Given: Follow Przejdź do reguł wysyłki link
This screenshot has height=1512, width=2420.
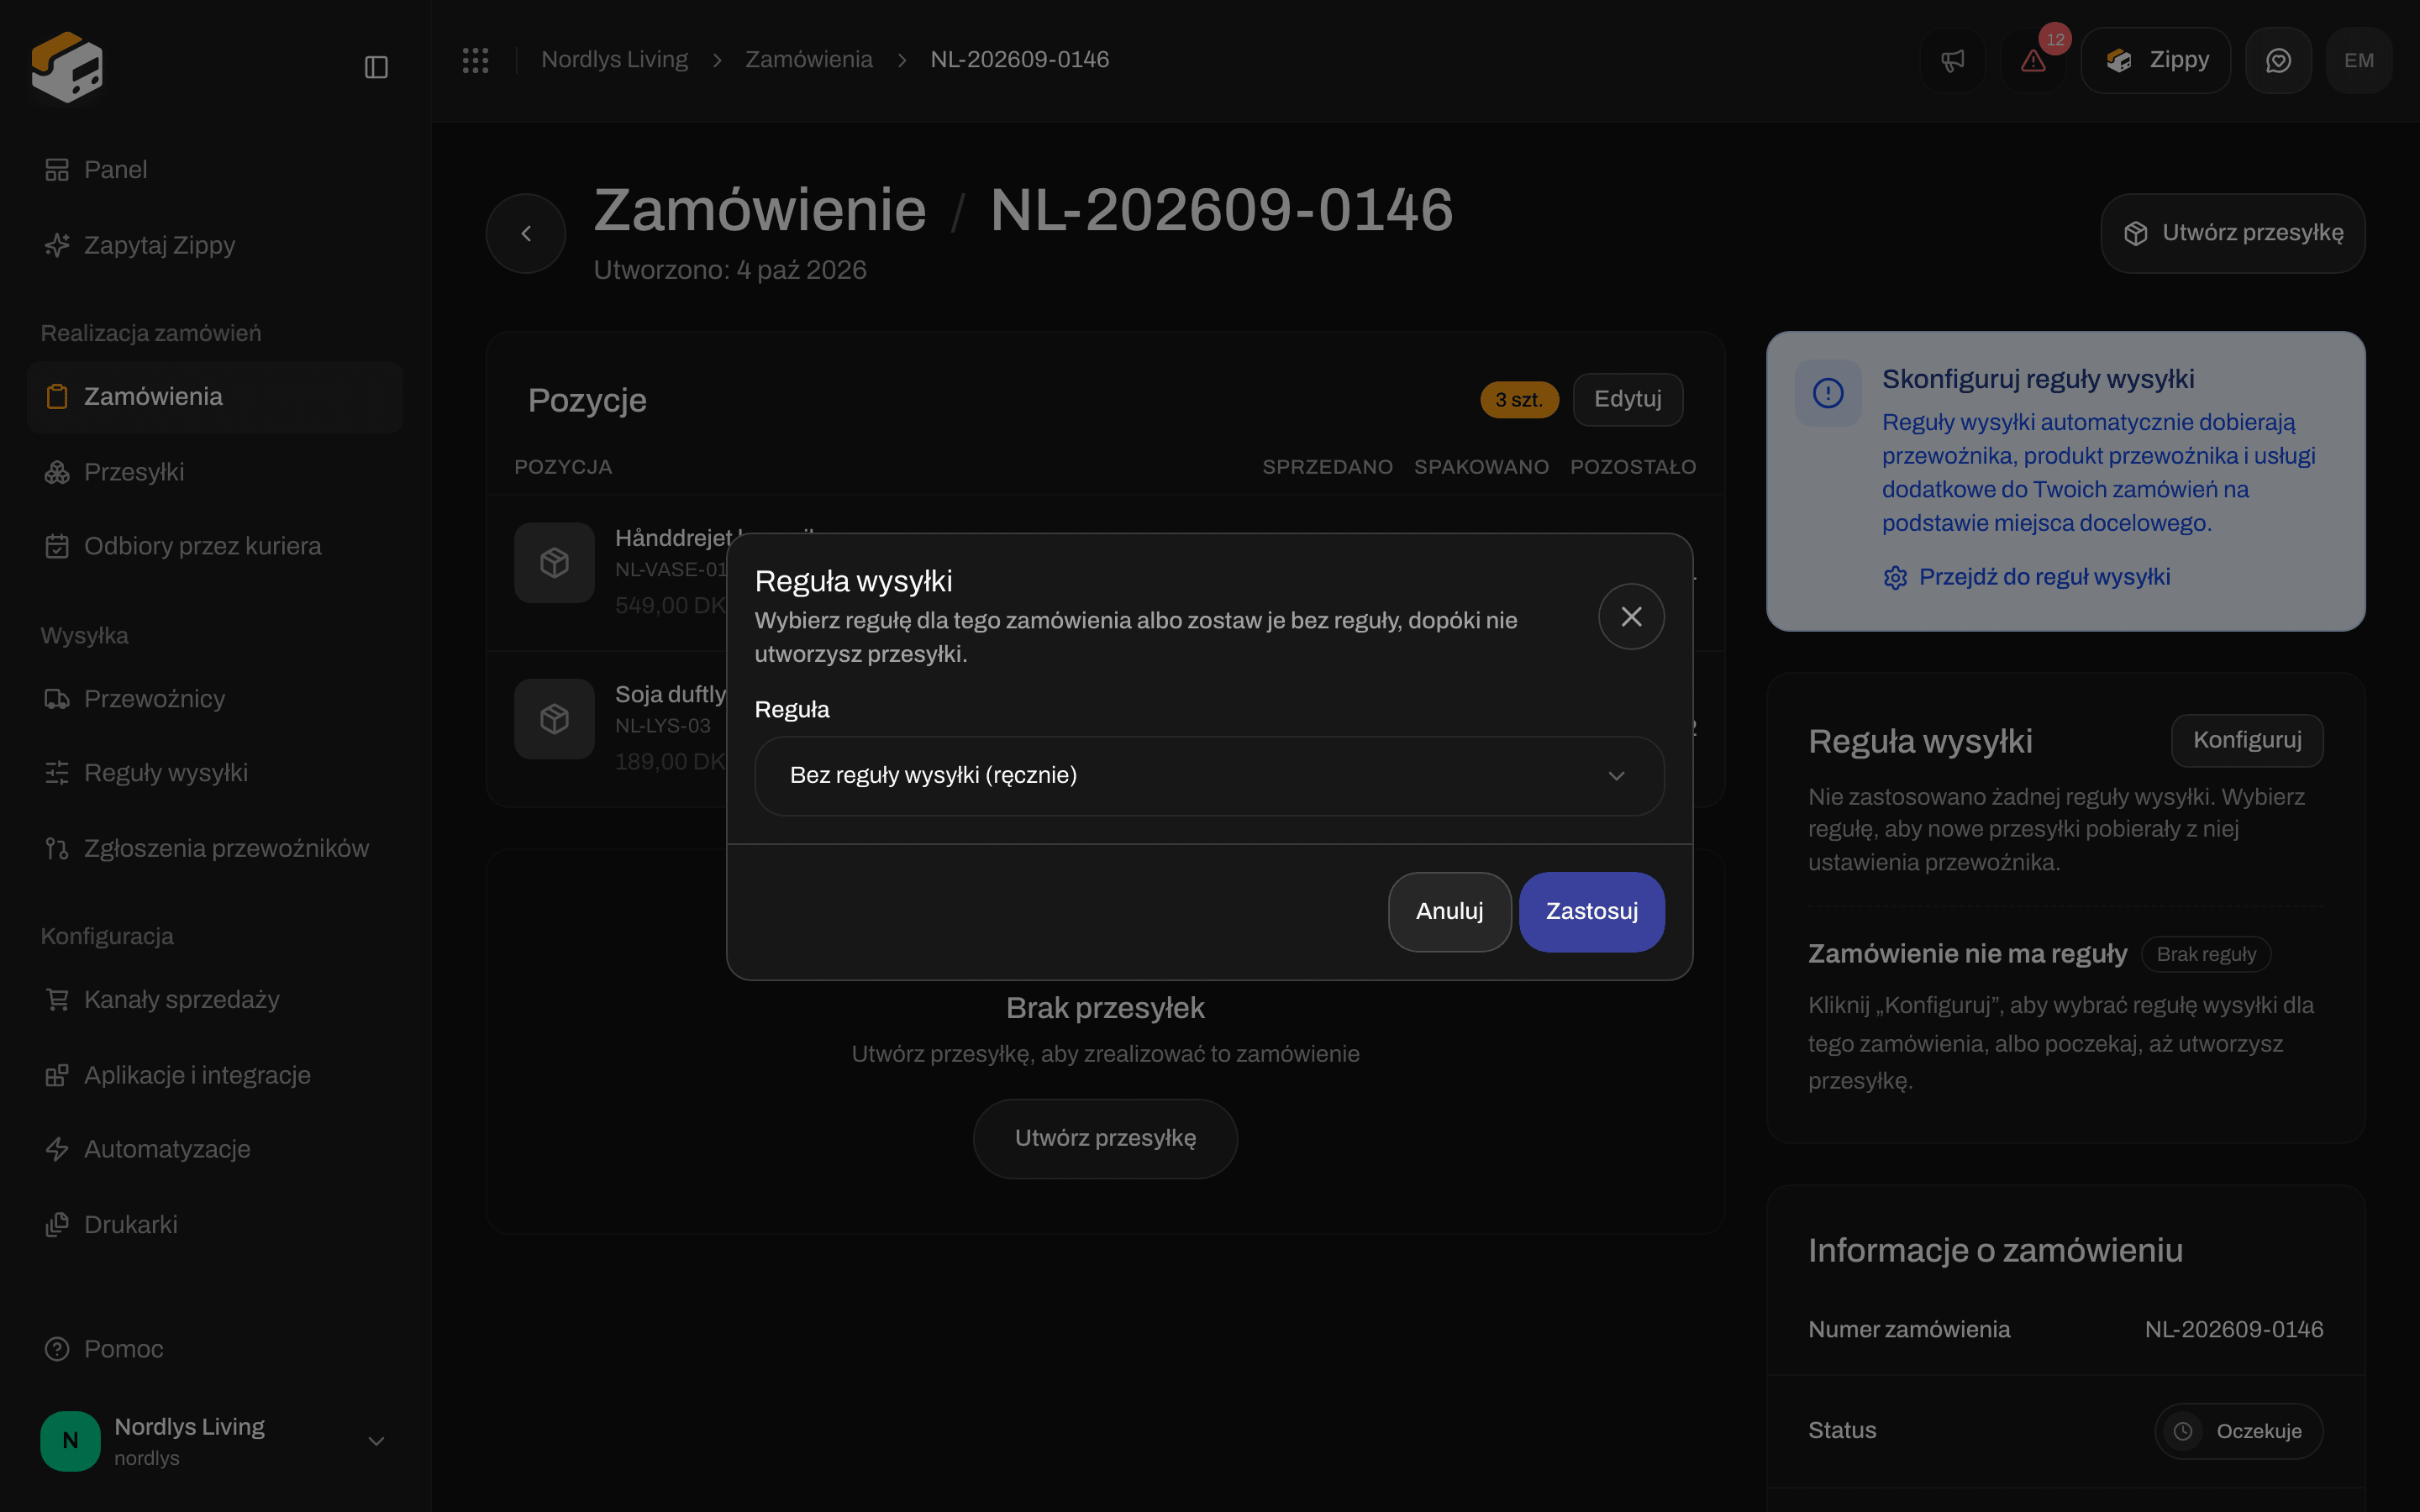Looking at the screenshot, I should pos(2027,577).
